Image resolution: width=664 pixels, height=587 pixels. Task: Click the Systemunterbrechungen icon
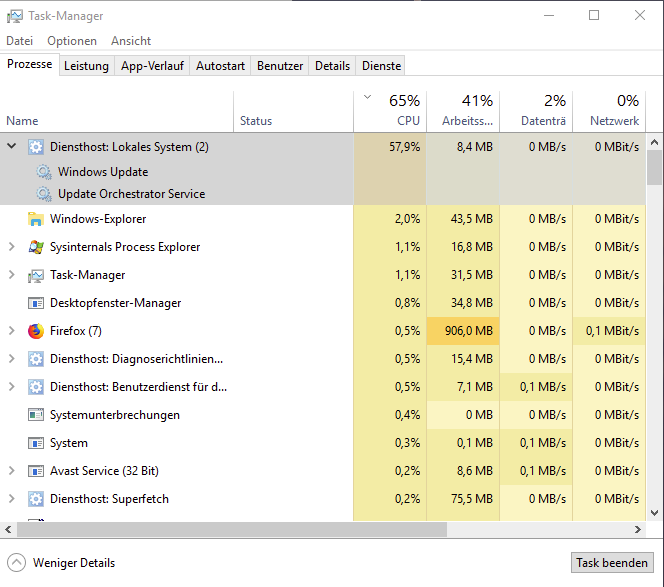(x=36, y=415)
